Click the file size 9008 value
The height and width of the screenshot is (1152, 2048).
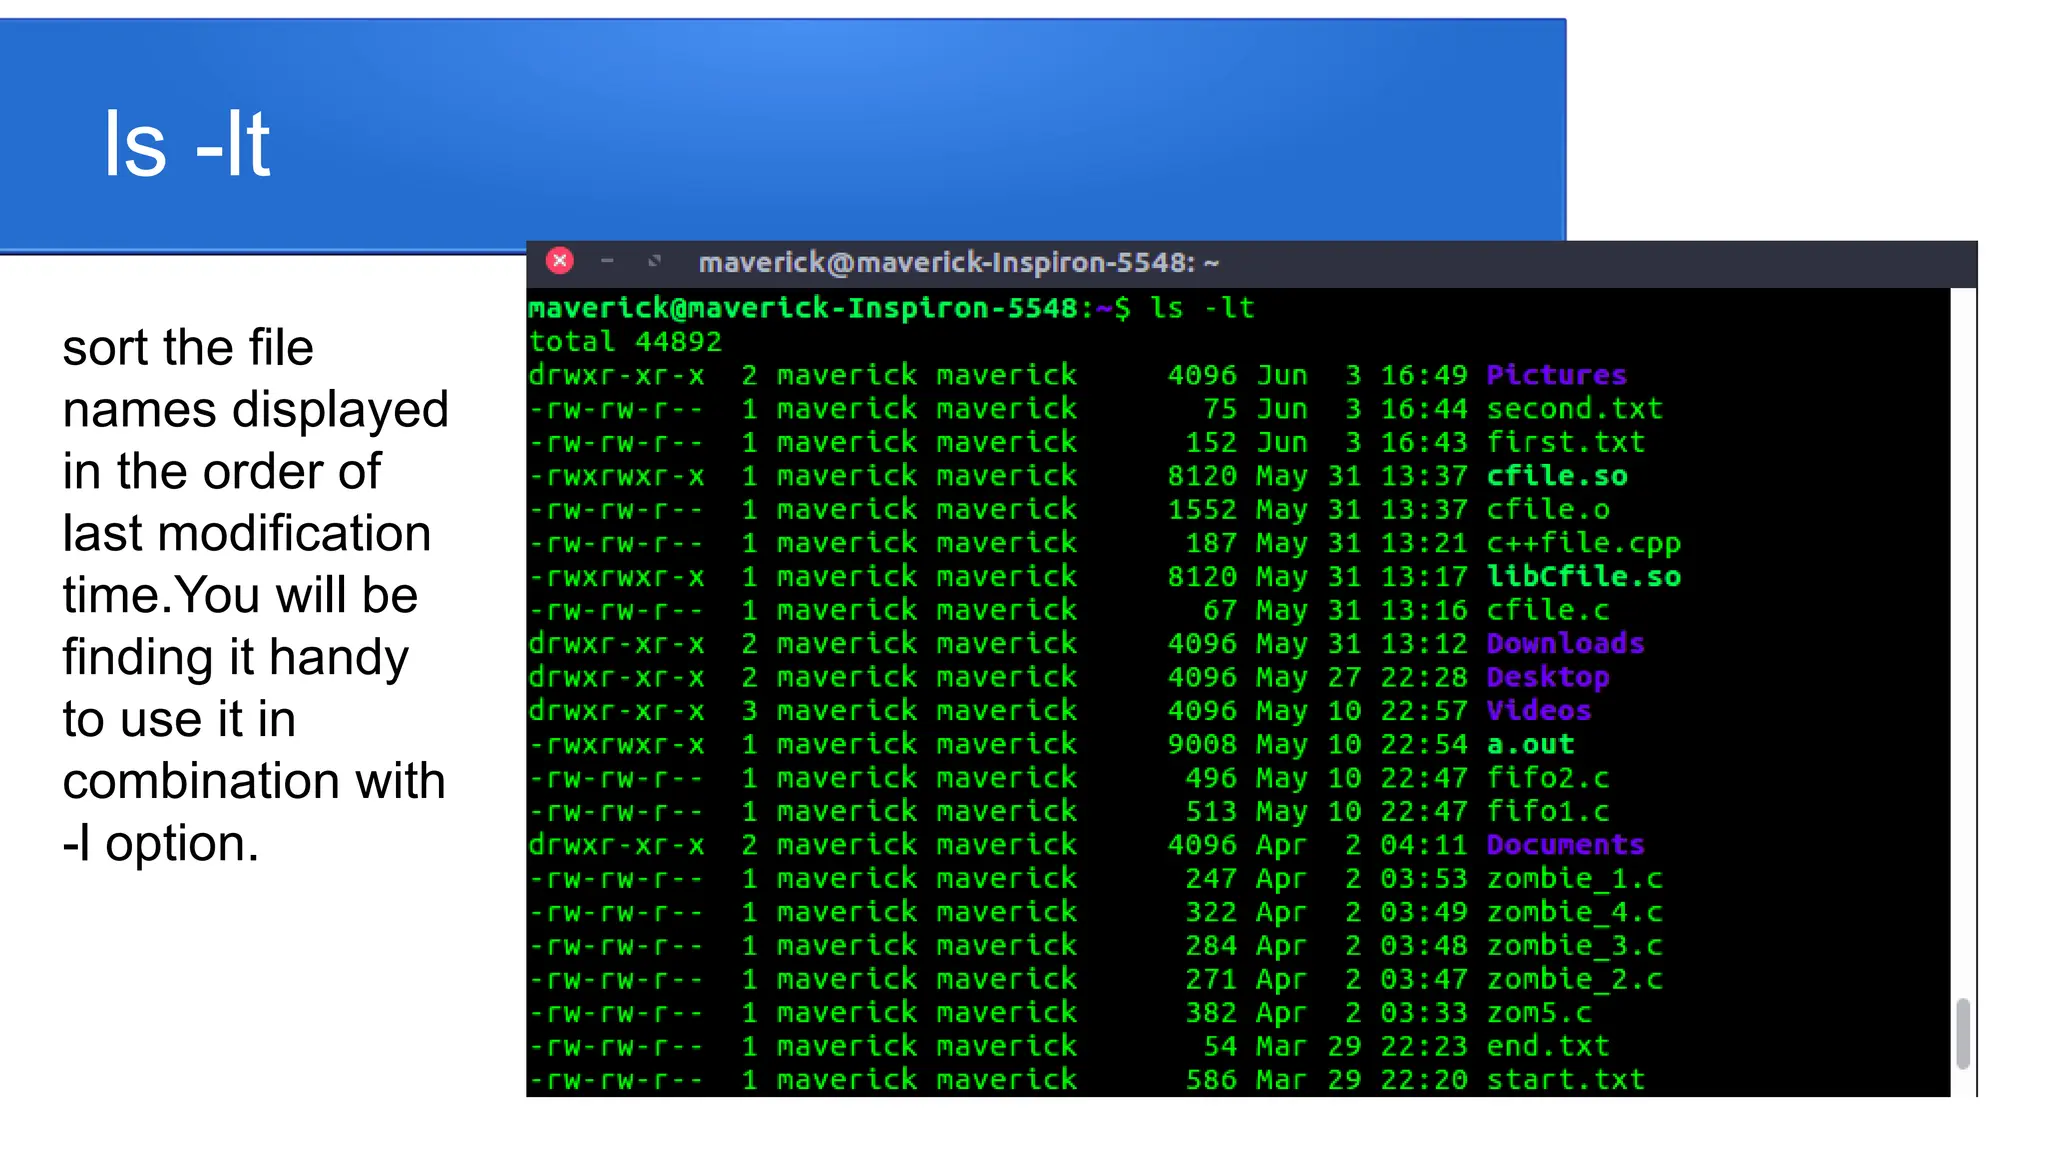pos(1202,744)
